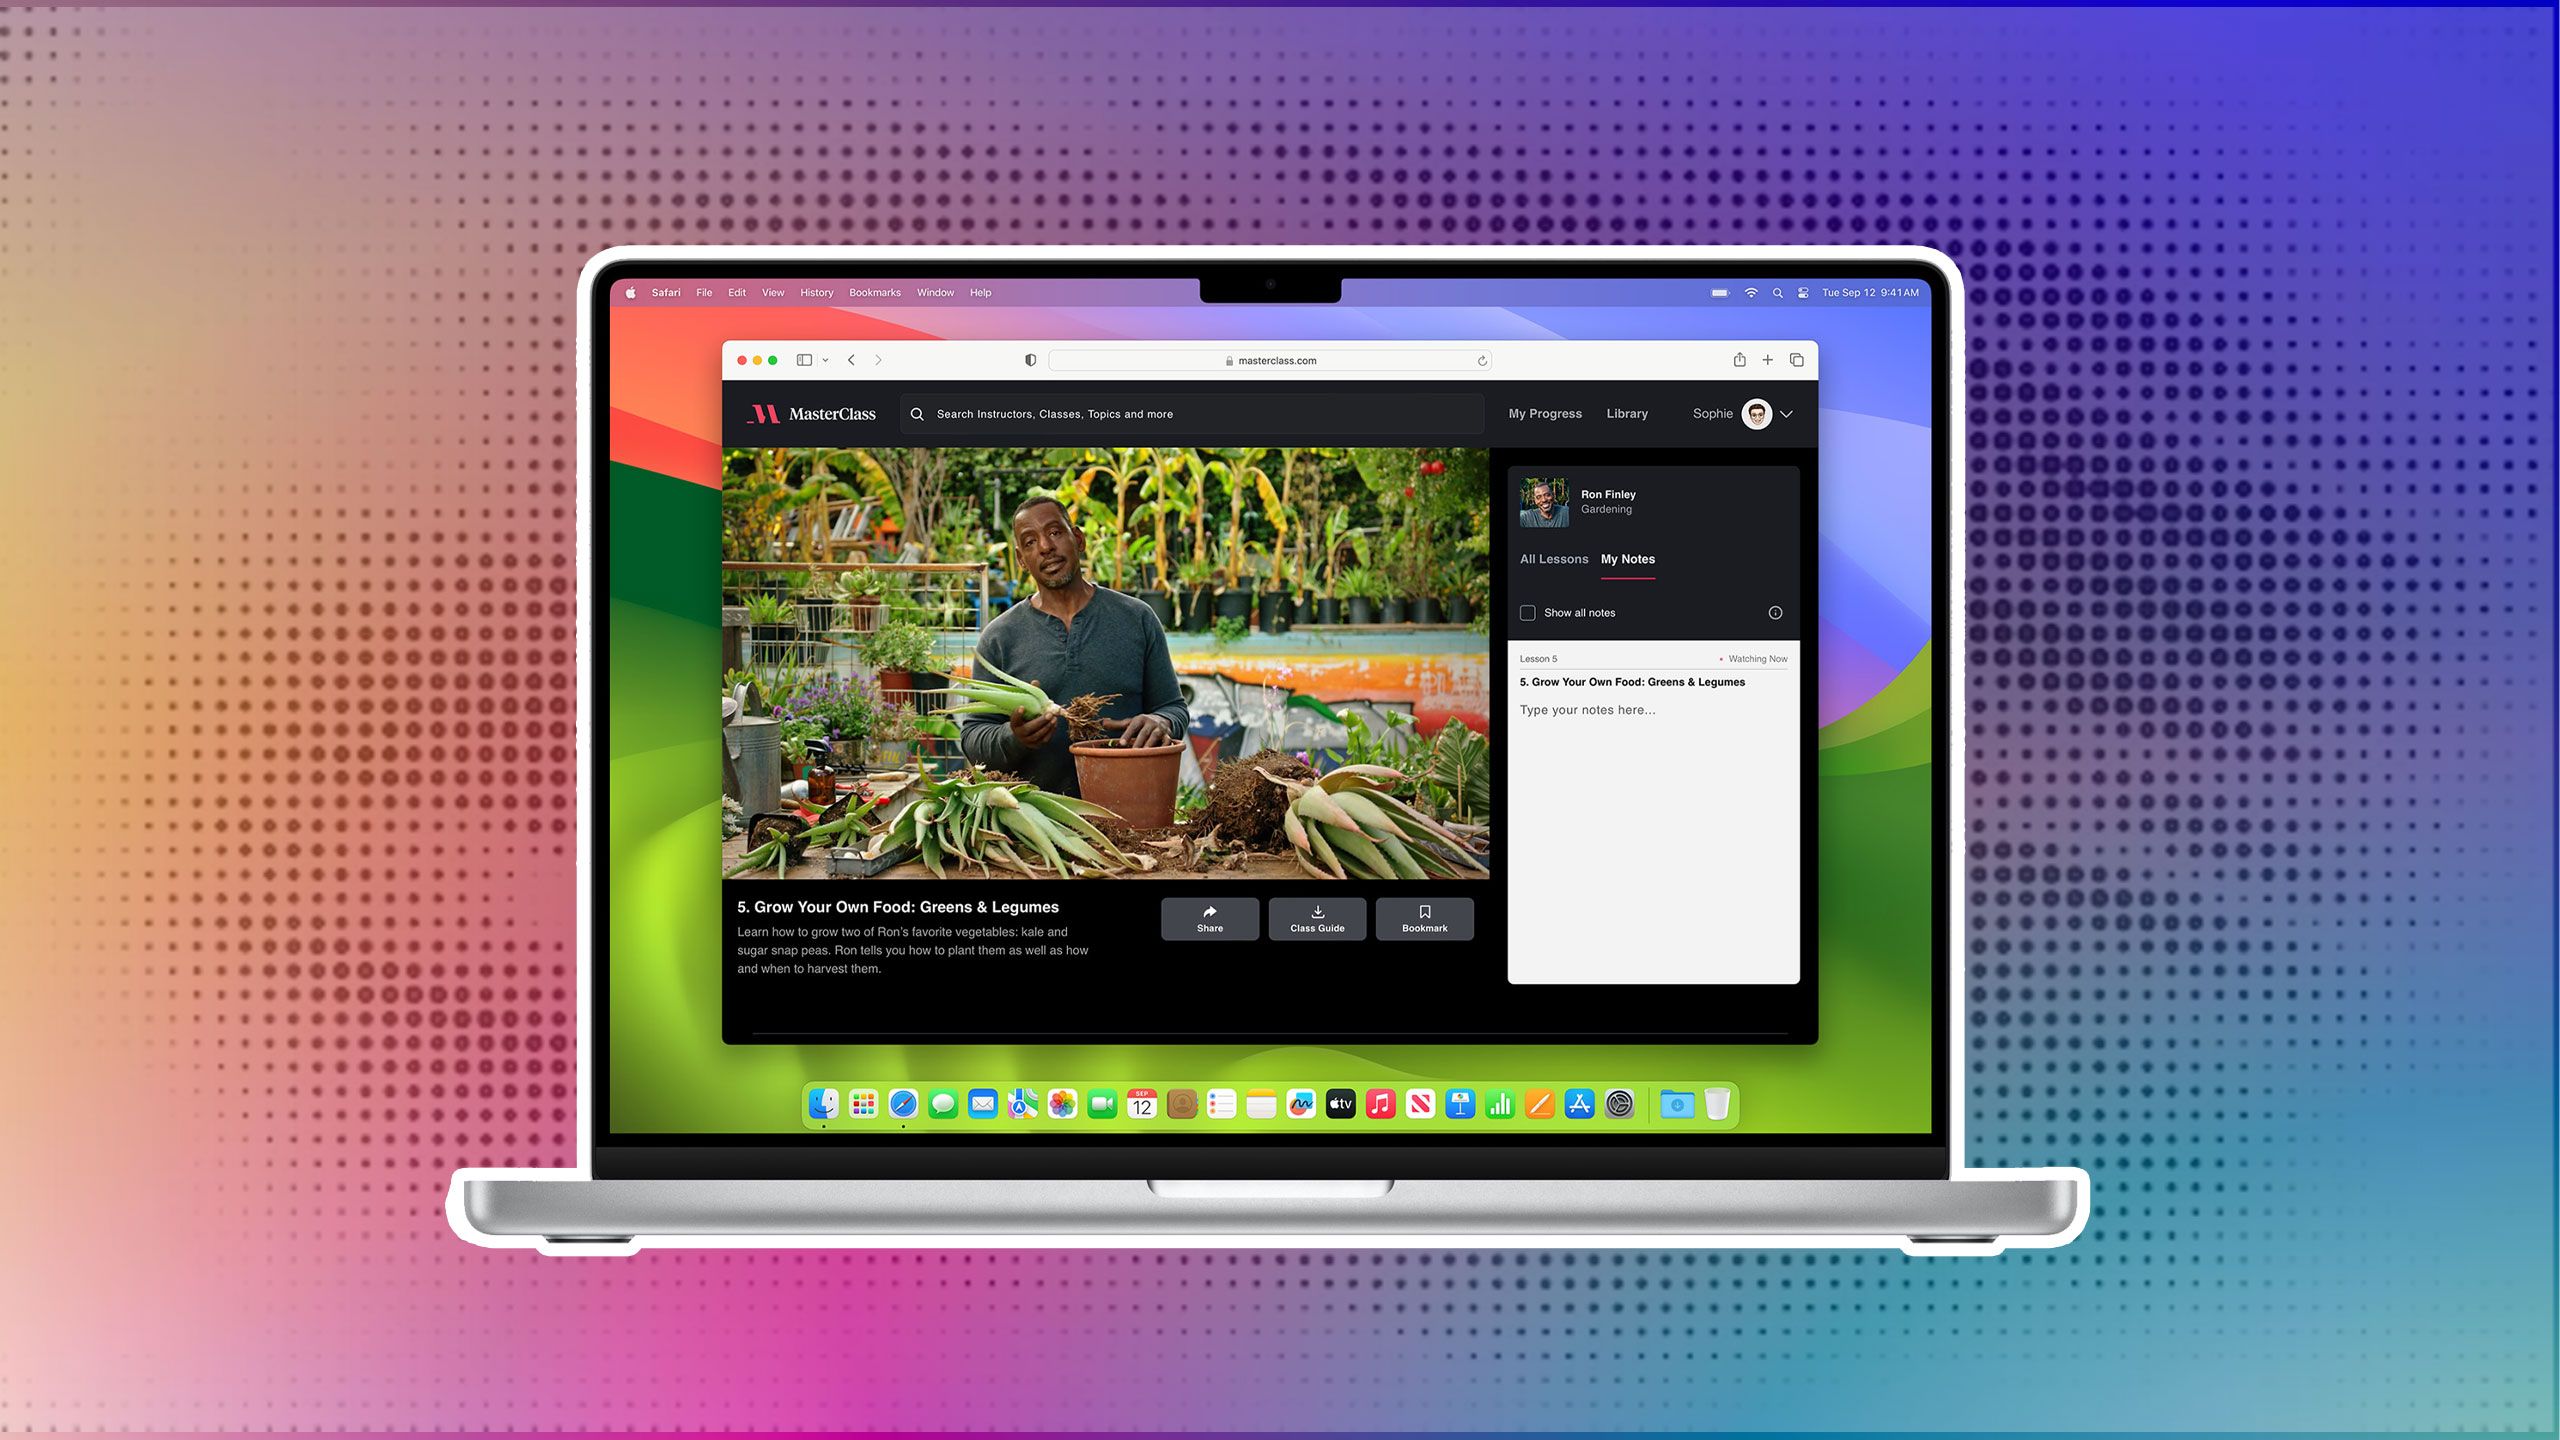Click the Ron Finley instructor thumbnail

pos(1542,501)
